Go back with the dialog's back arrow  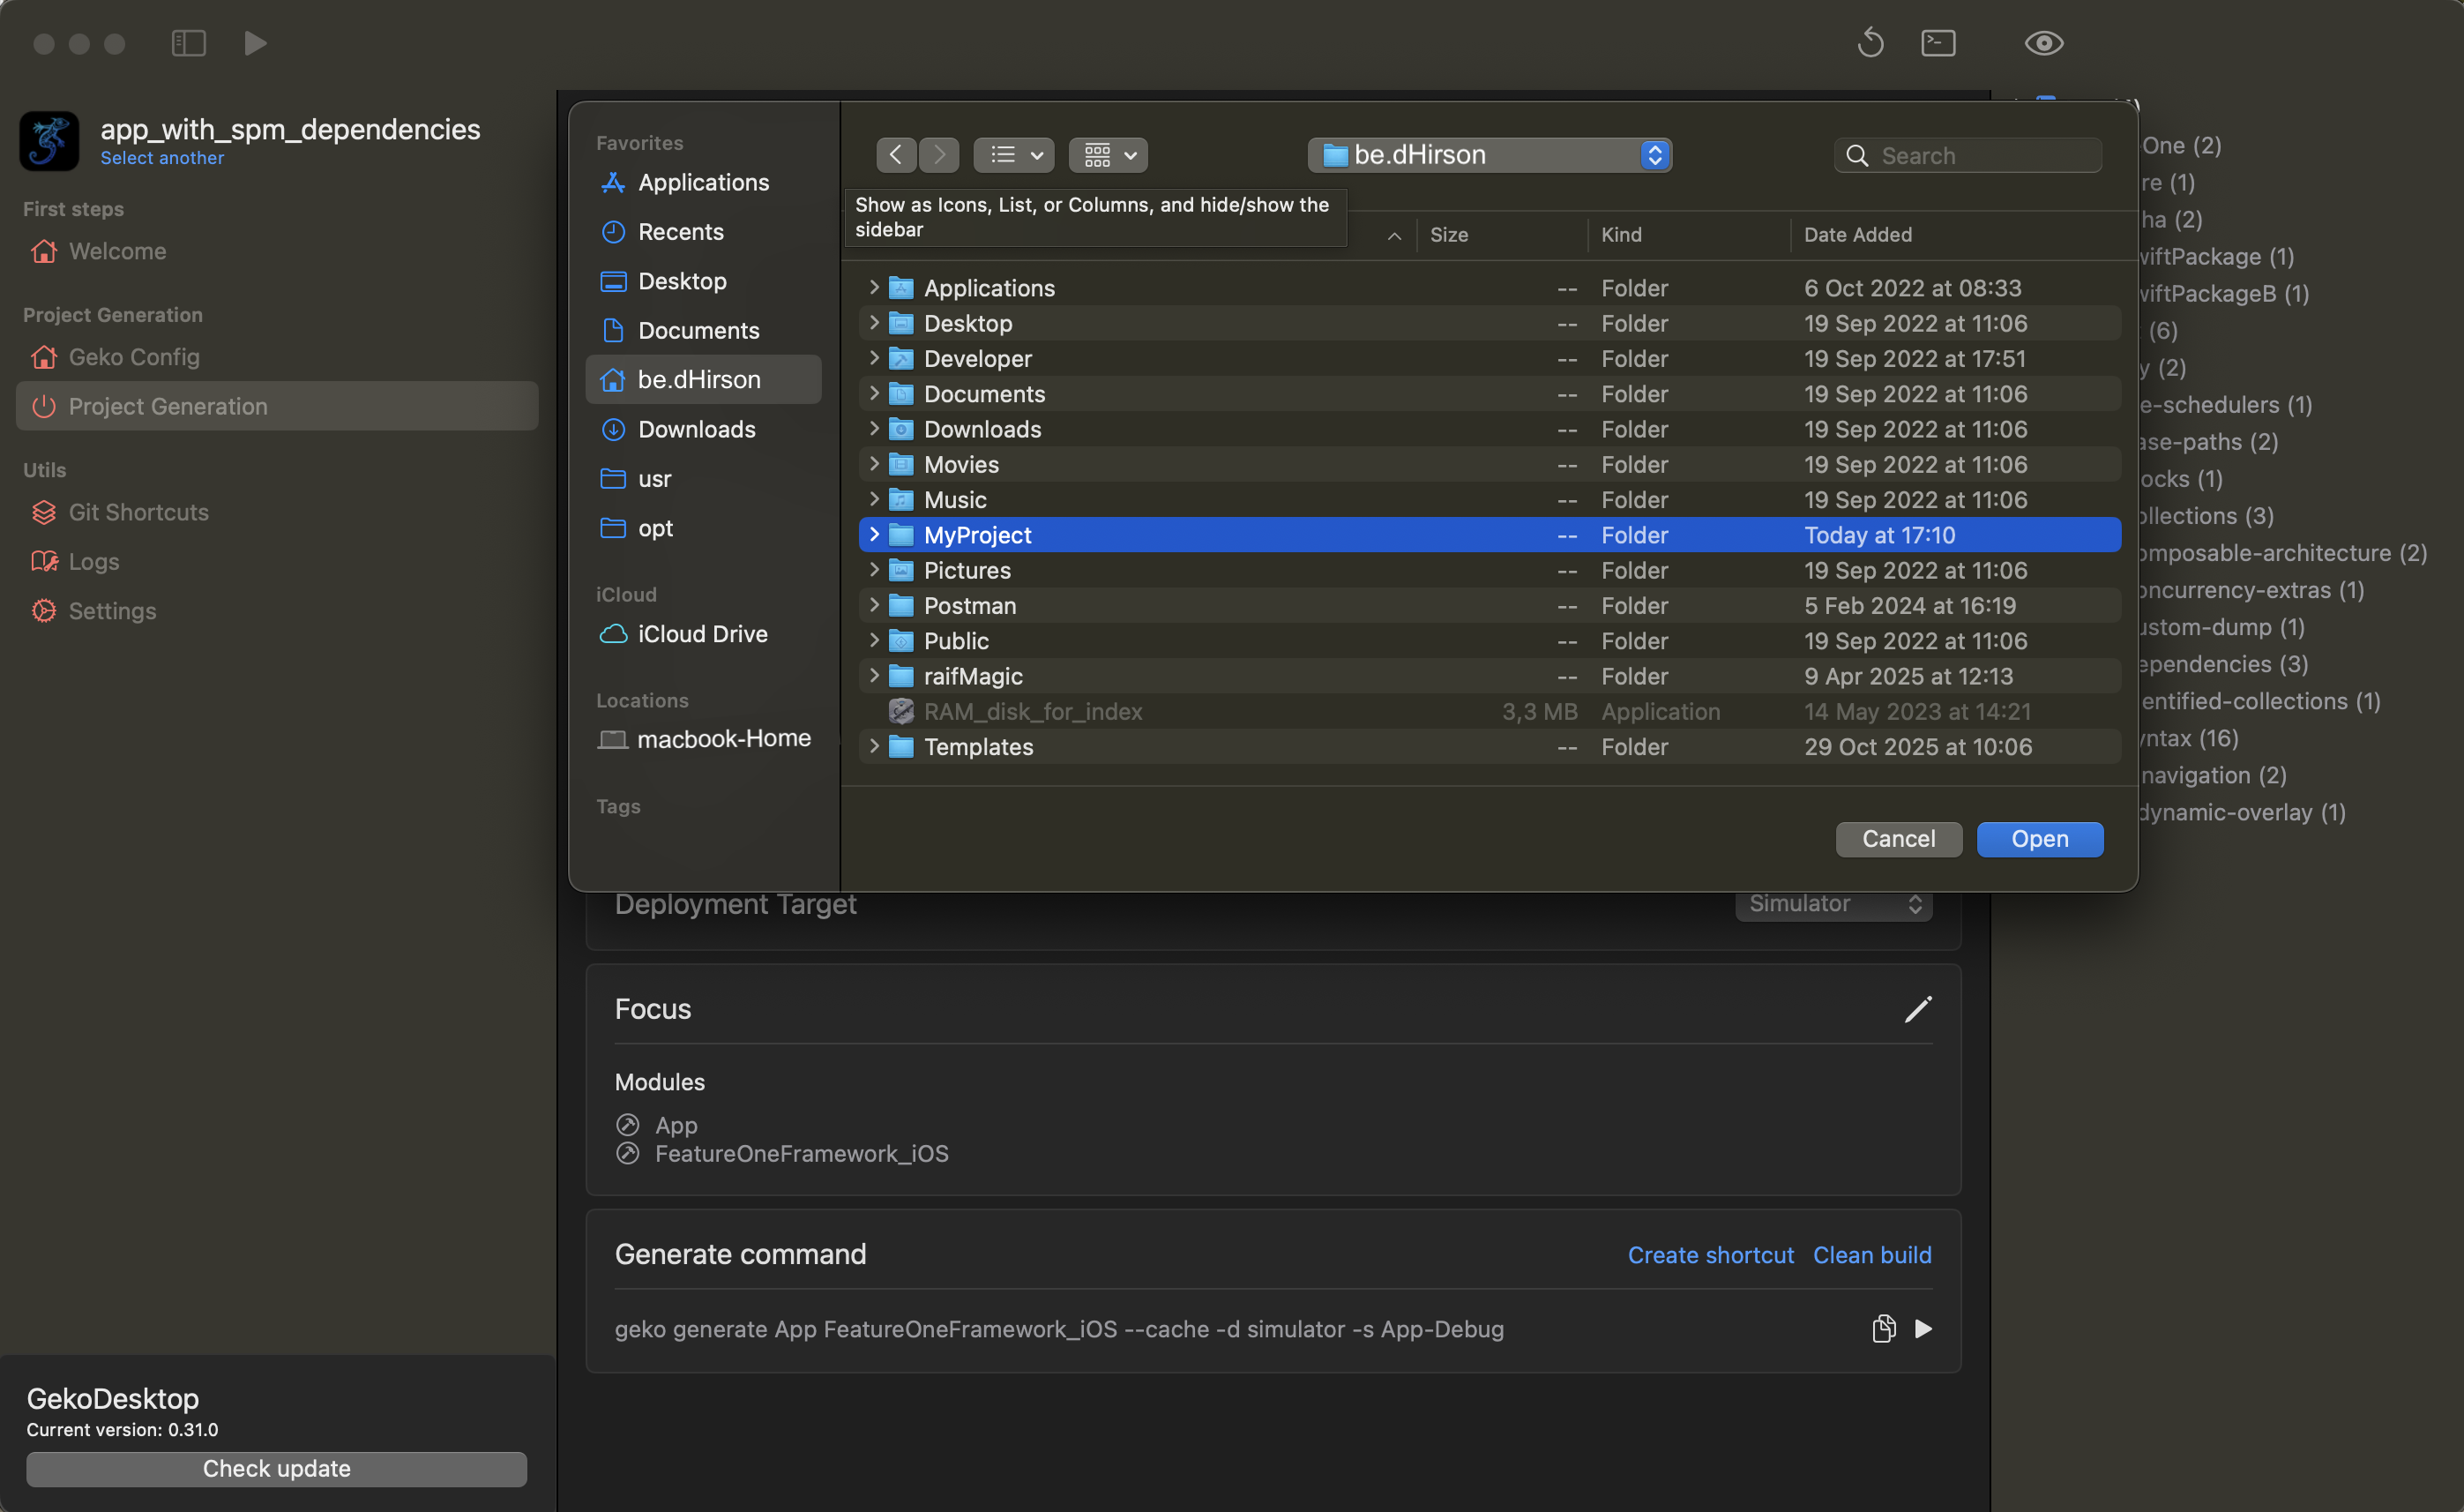pos(896,155)
